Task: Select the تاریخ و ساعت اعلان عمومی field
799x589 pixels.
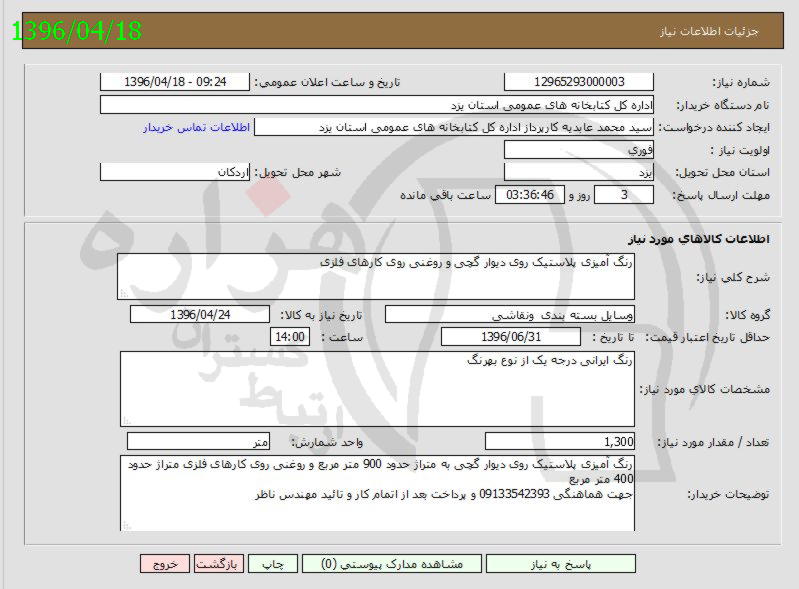Action: 176,82
